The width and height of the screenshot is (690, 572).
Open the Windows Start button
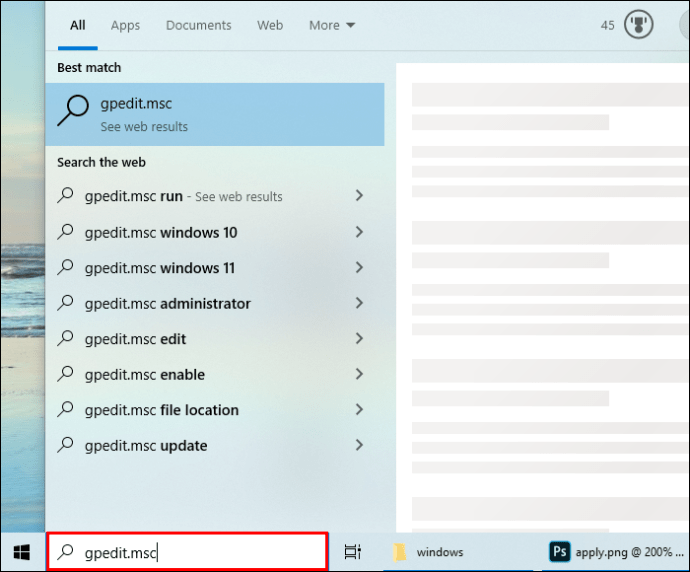pos(22,552)
